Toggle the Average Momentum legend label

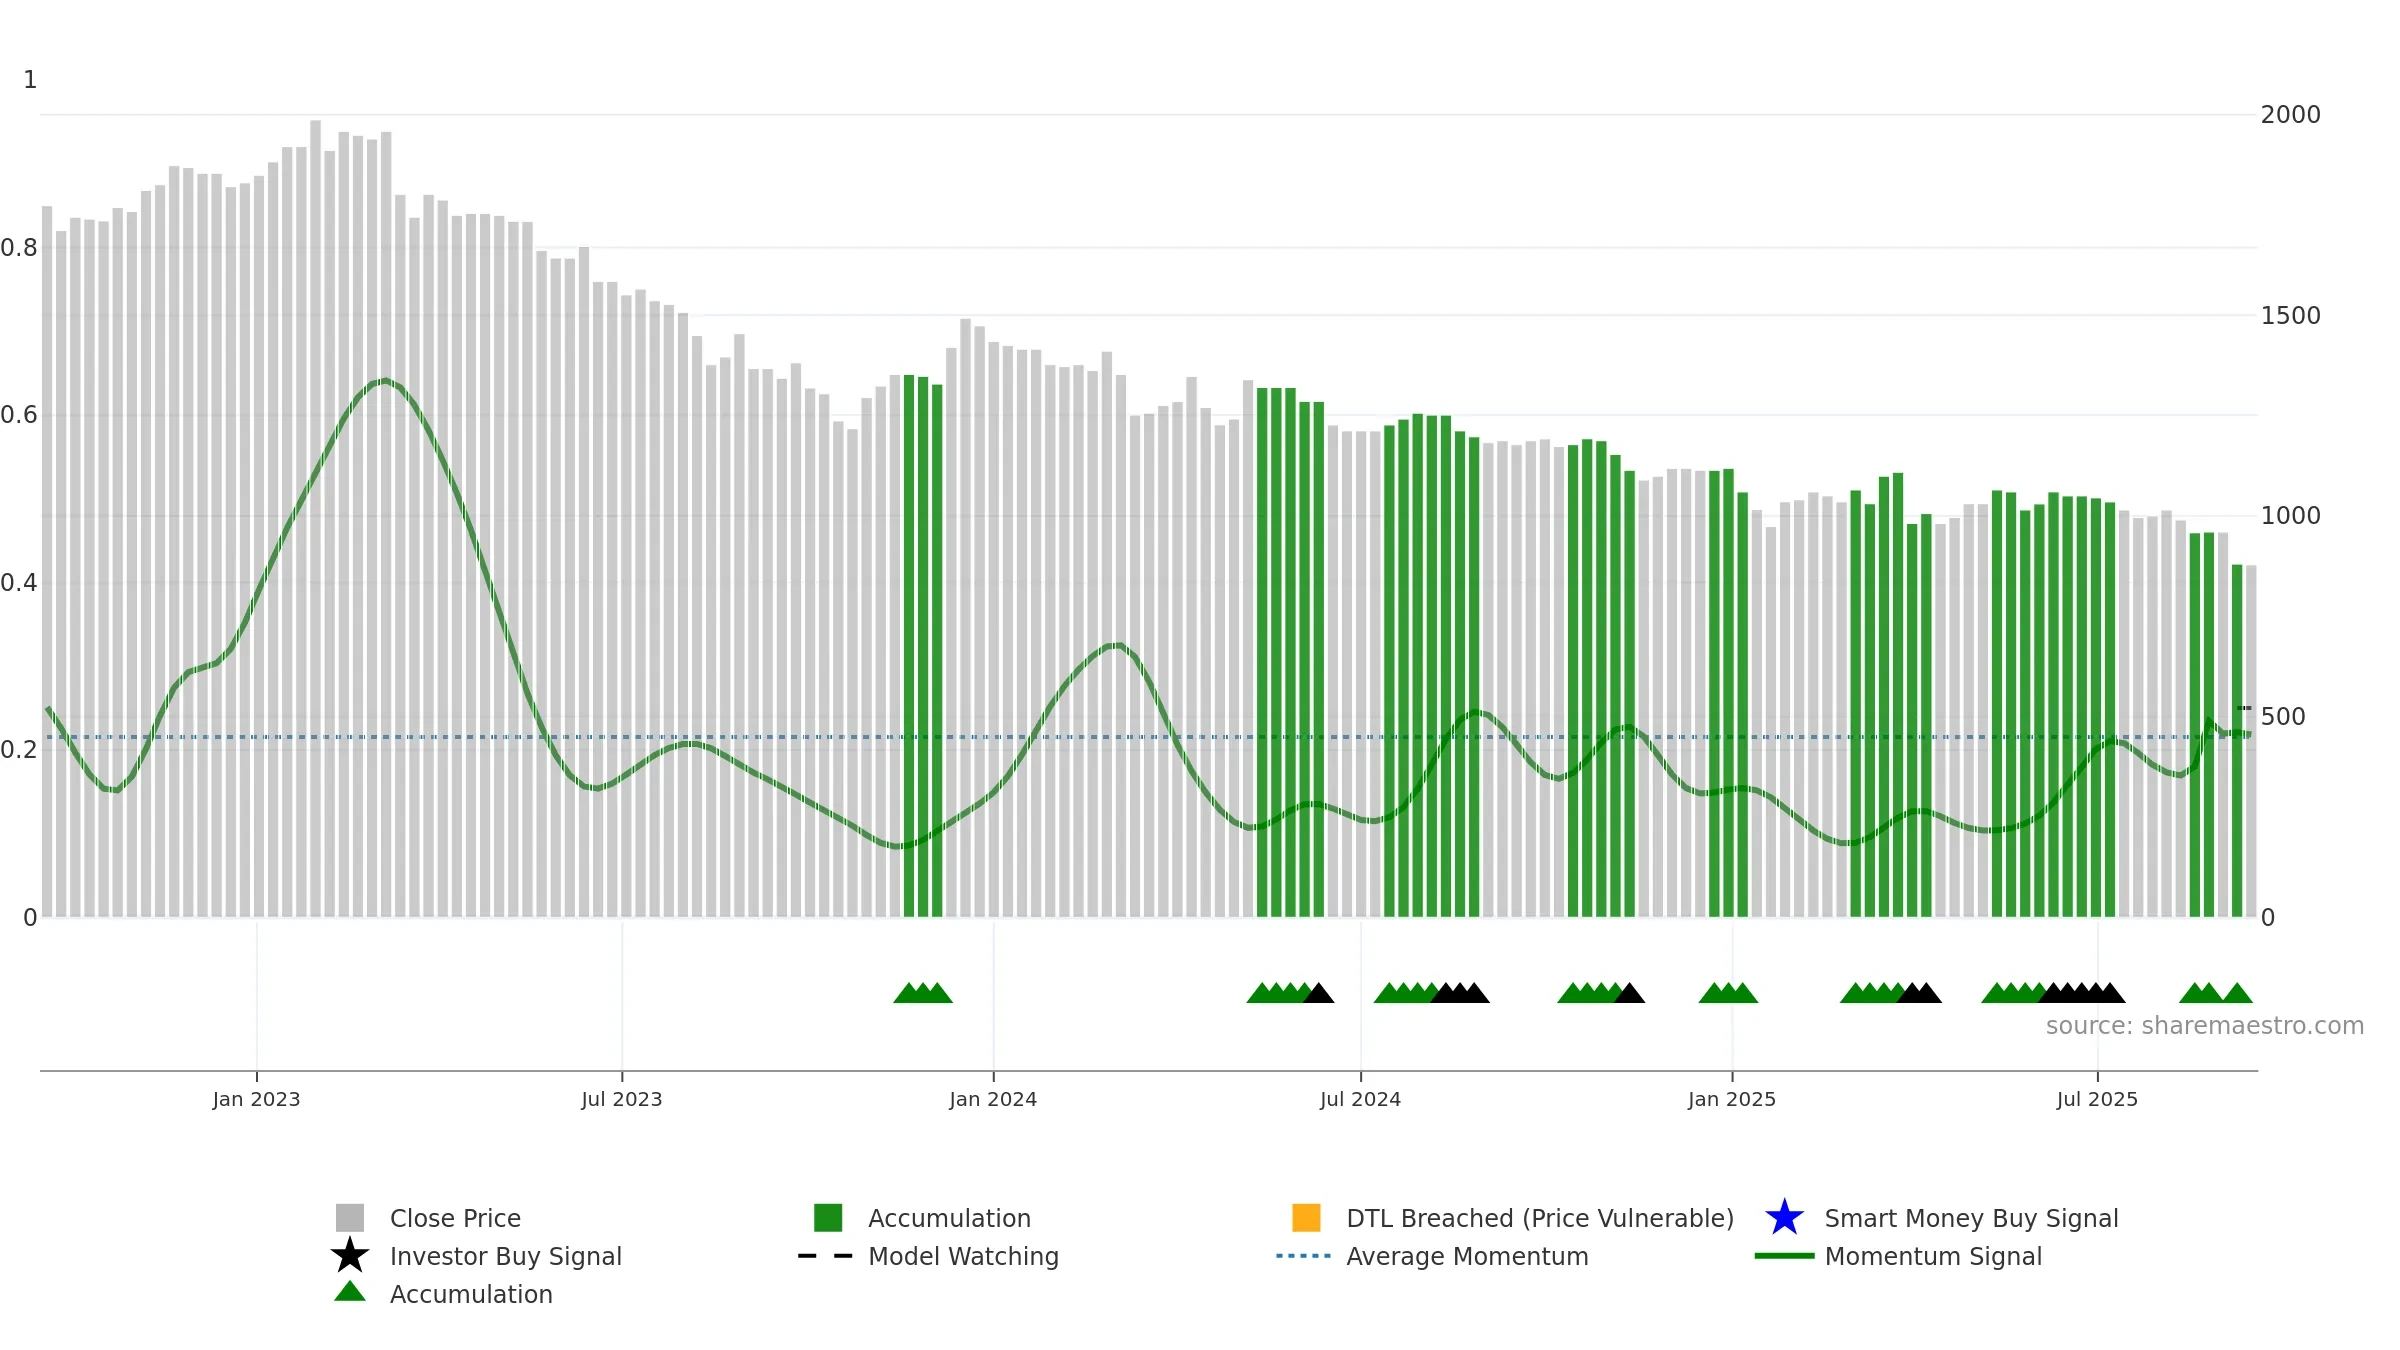point(1467,1256)
